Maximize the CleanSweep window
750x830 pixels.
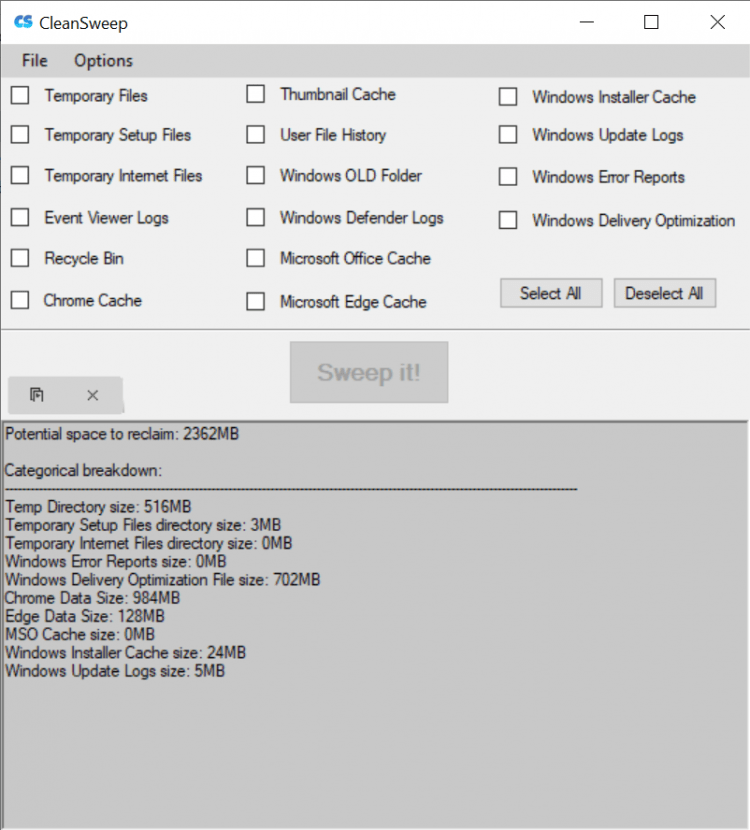[x=651, y=22]
